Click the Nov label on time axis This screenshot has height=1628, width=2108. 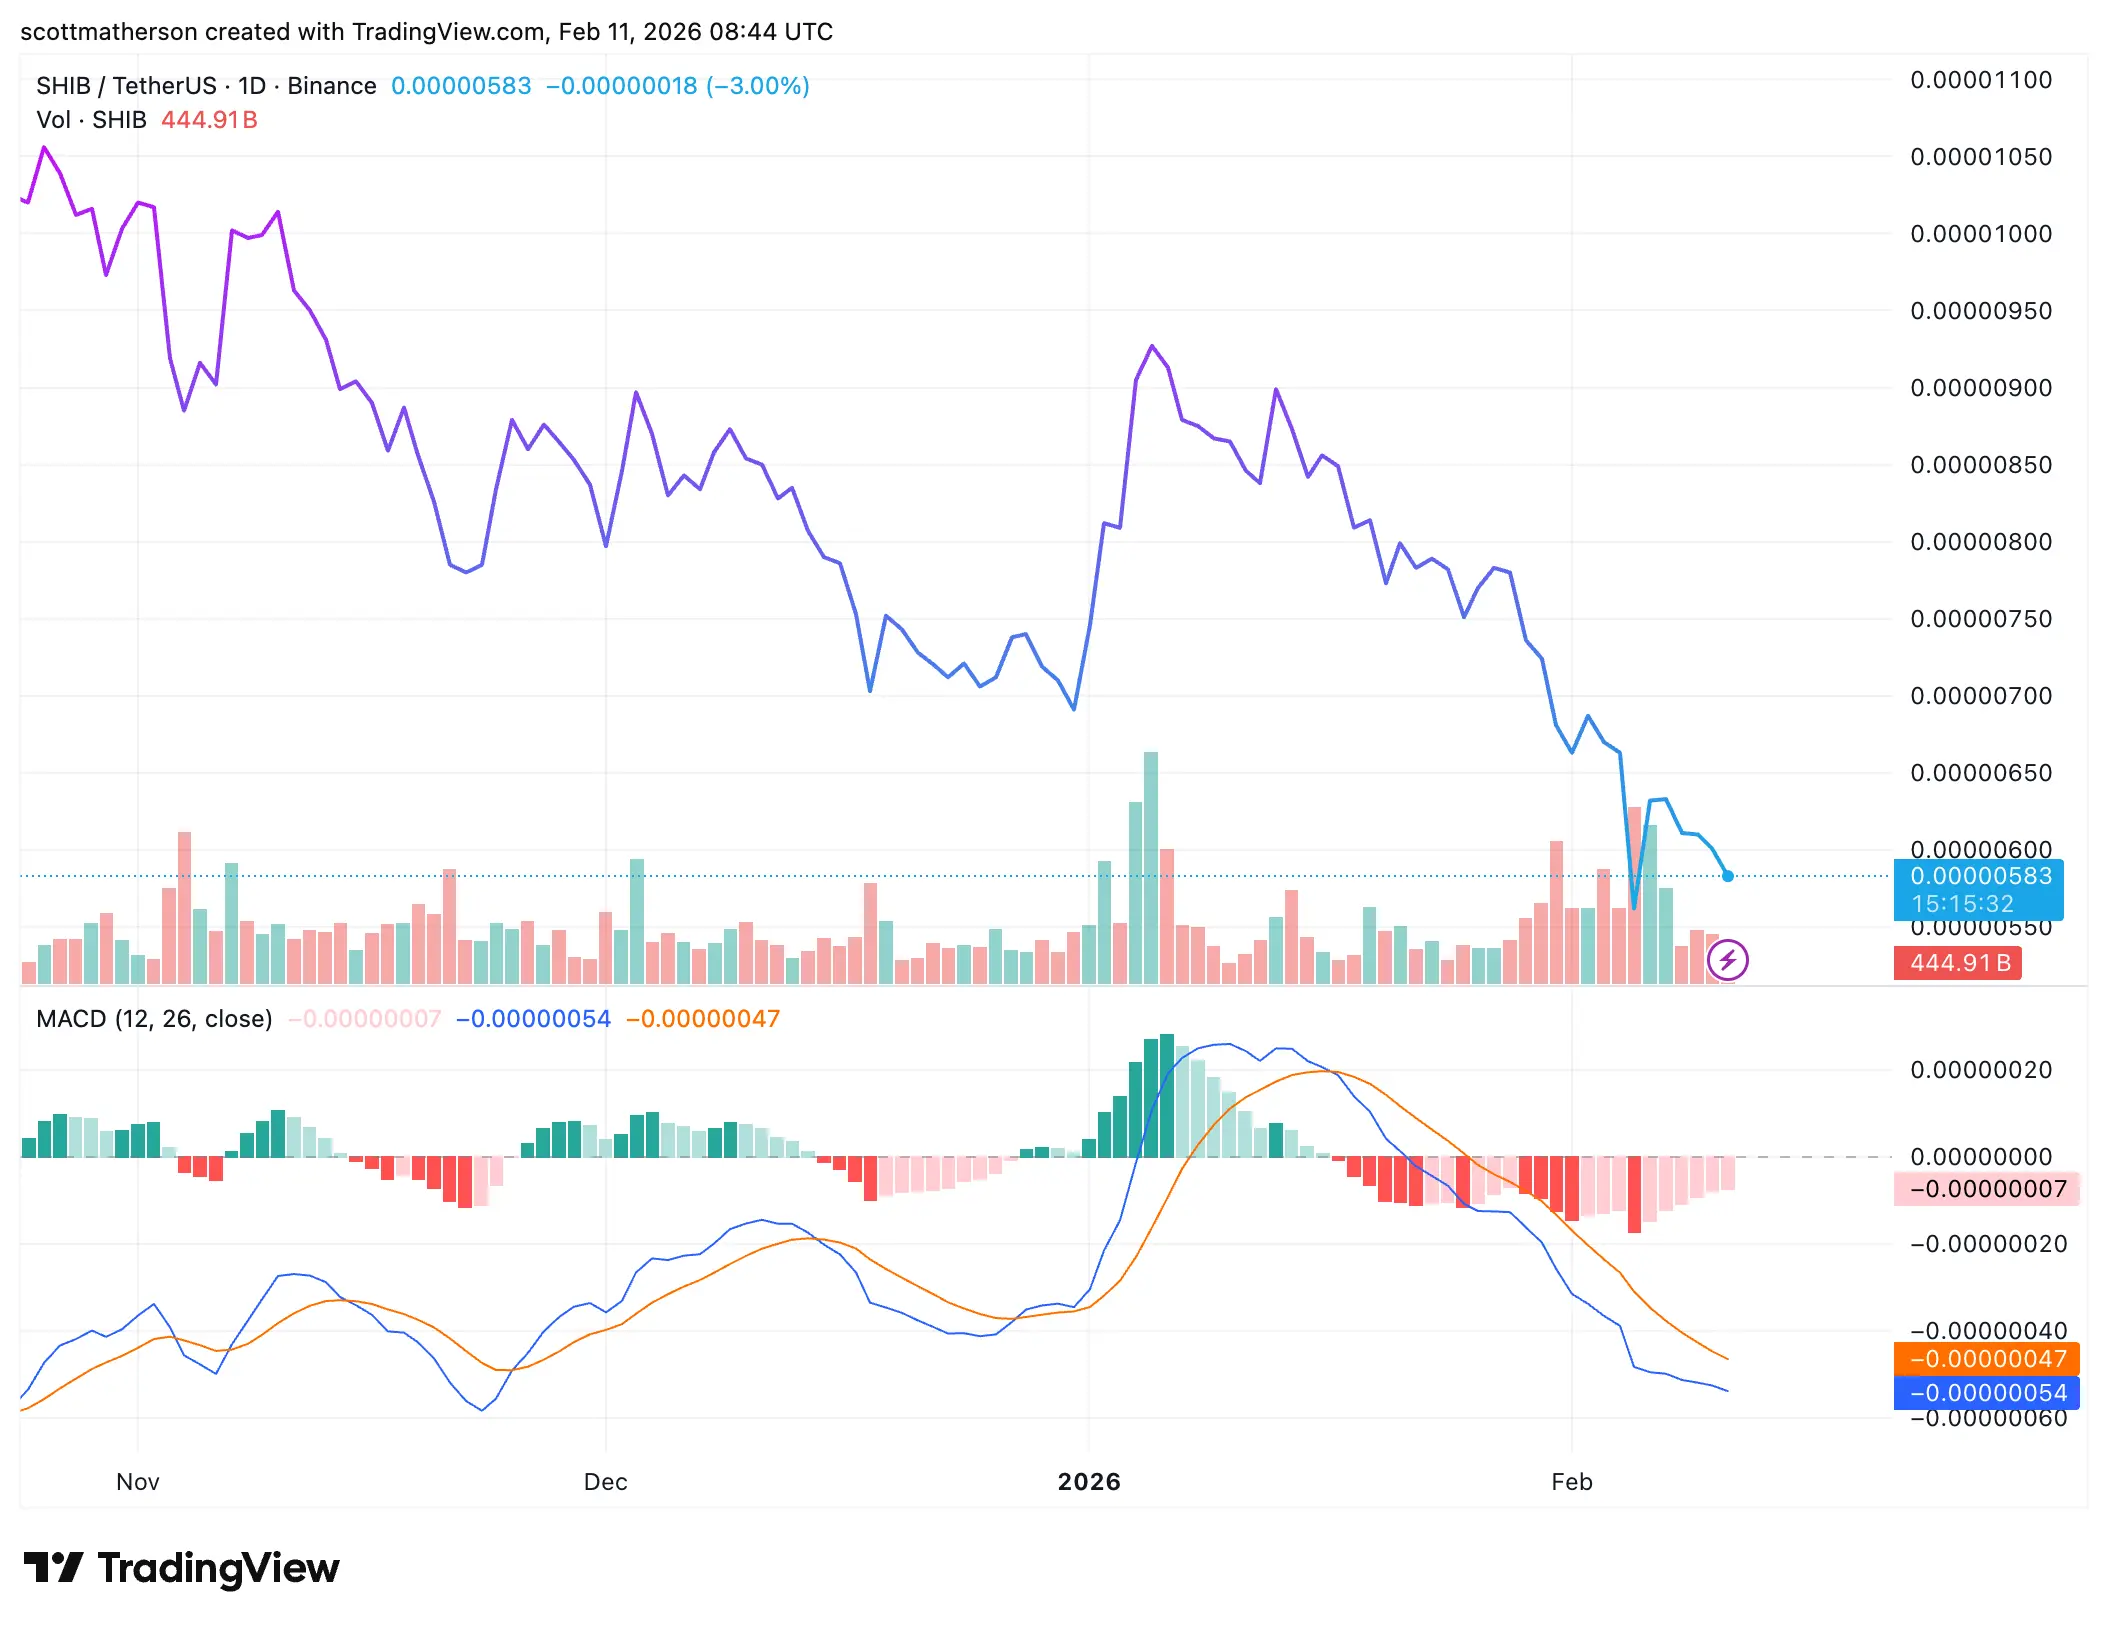(138, 1482)
